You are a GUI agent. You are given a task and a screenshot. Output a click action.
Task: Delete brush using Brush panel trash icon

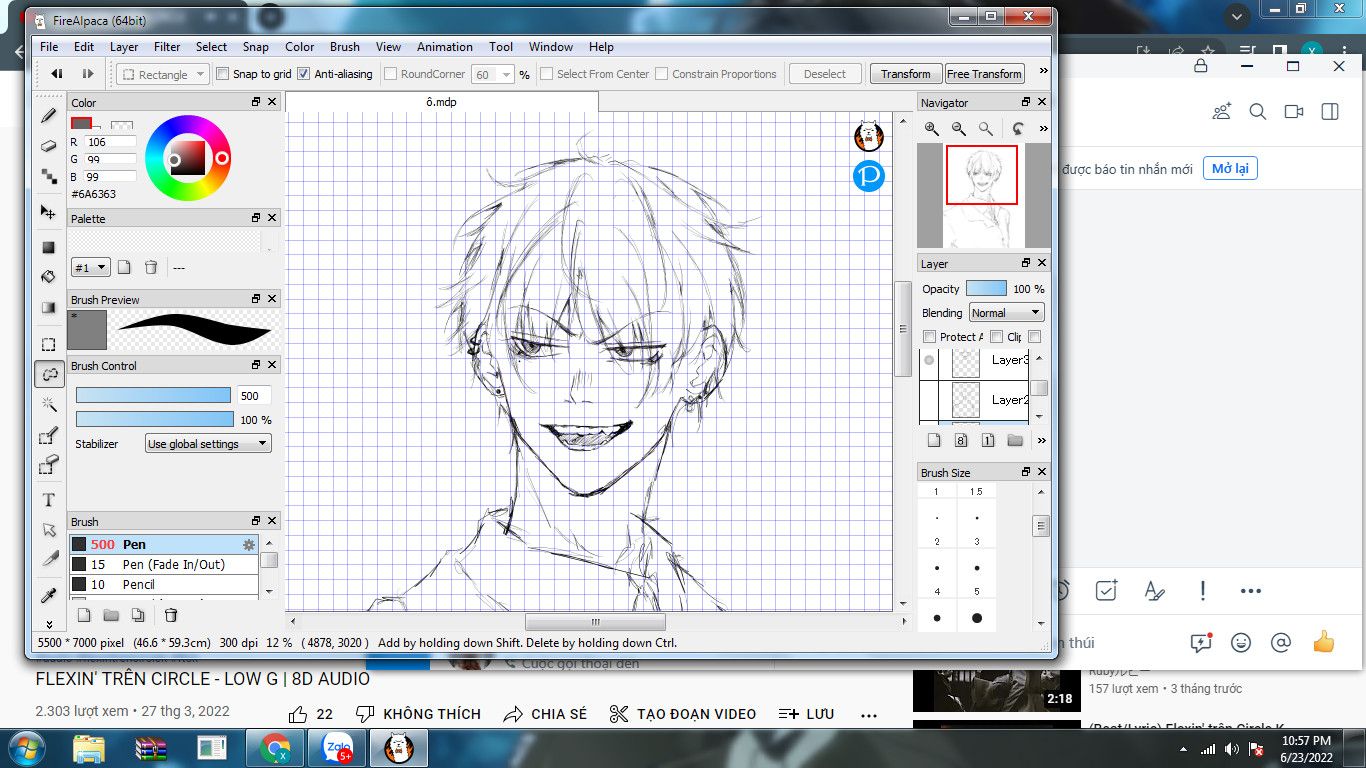[x=171, y=615]
